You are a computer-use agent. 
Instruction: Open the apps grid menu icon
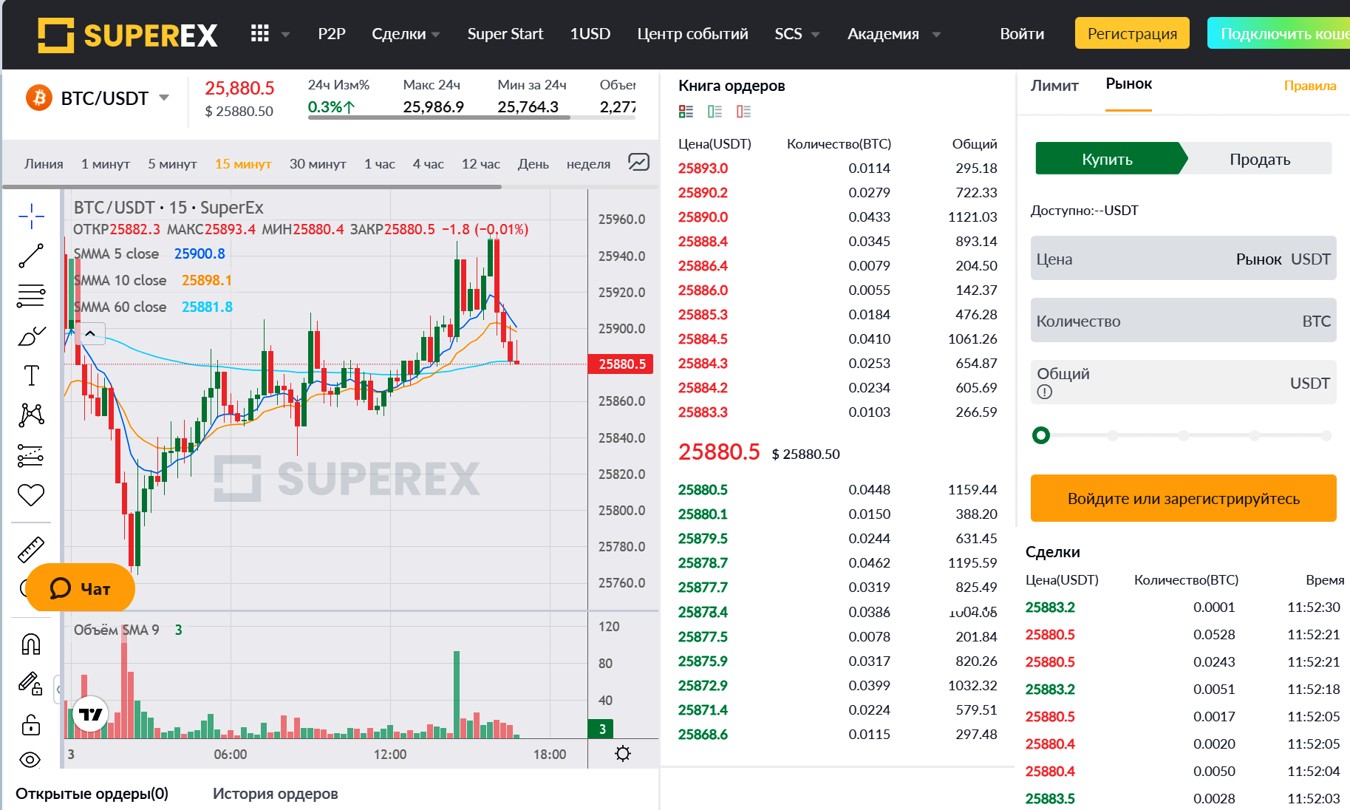260,34
